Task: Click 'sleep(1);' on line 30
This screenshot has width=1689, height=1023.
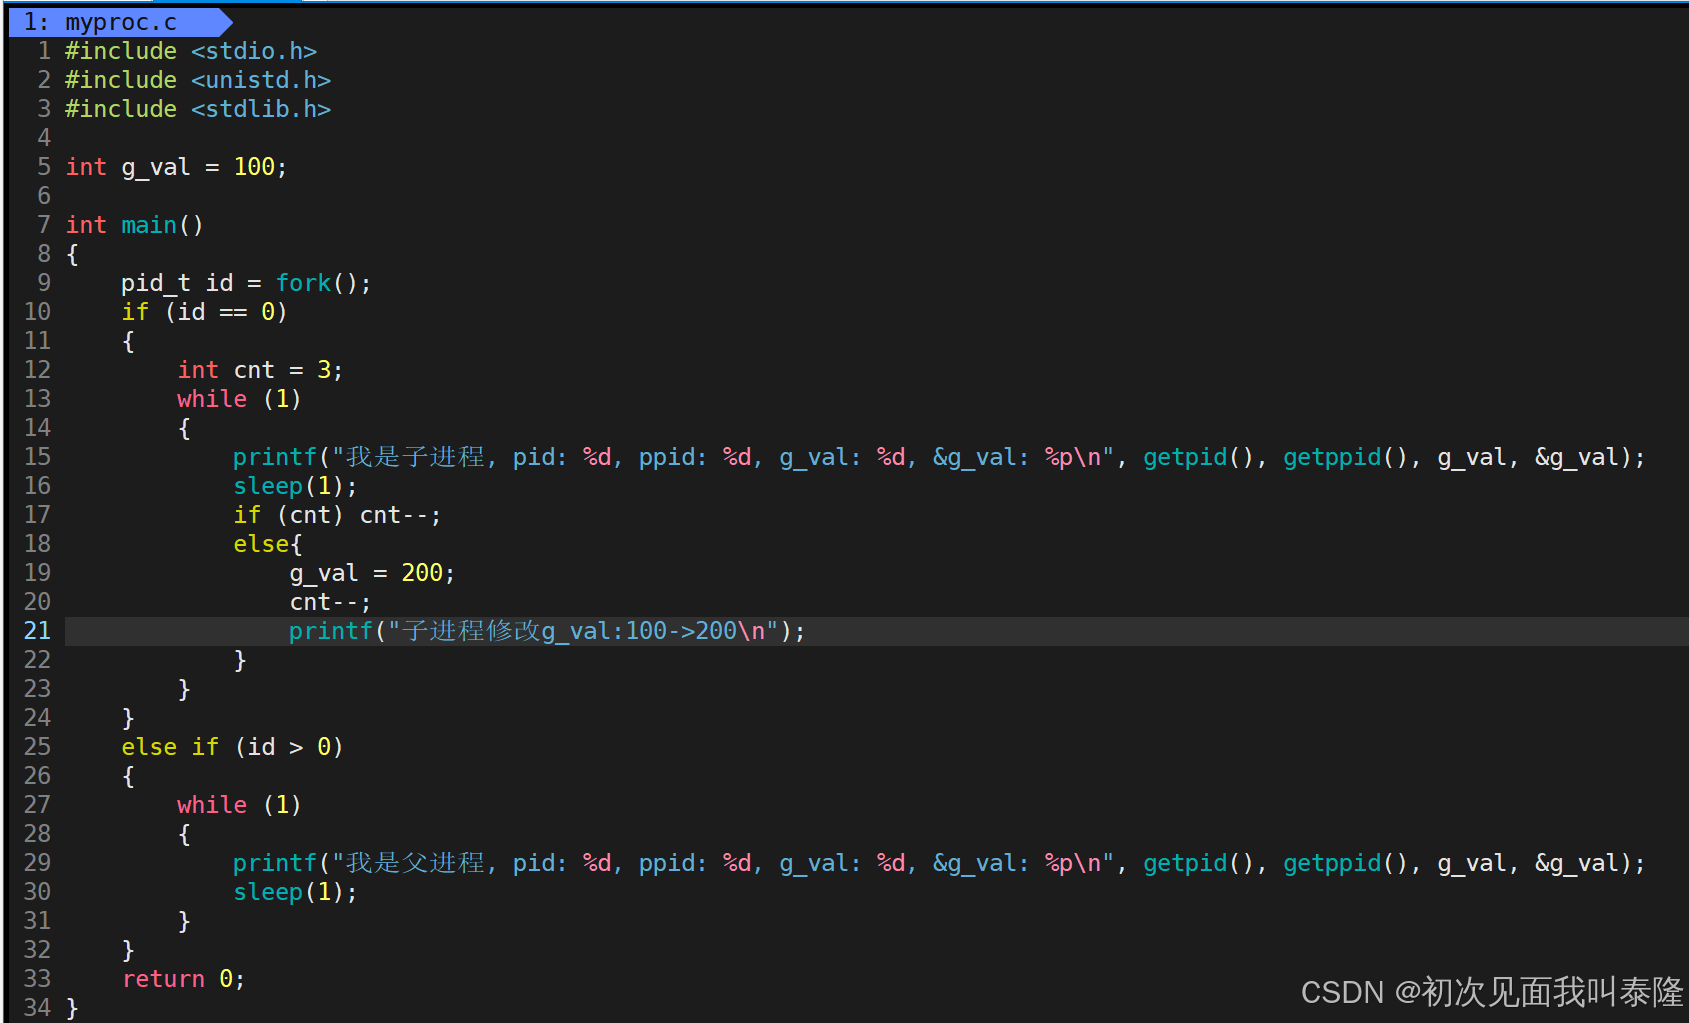Action: (x=295, y=892)
